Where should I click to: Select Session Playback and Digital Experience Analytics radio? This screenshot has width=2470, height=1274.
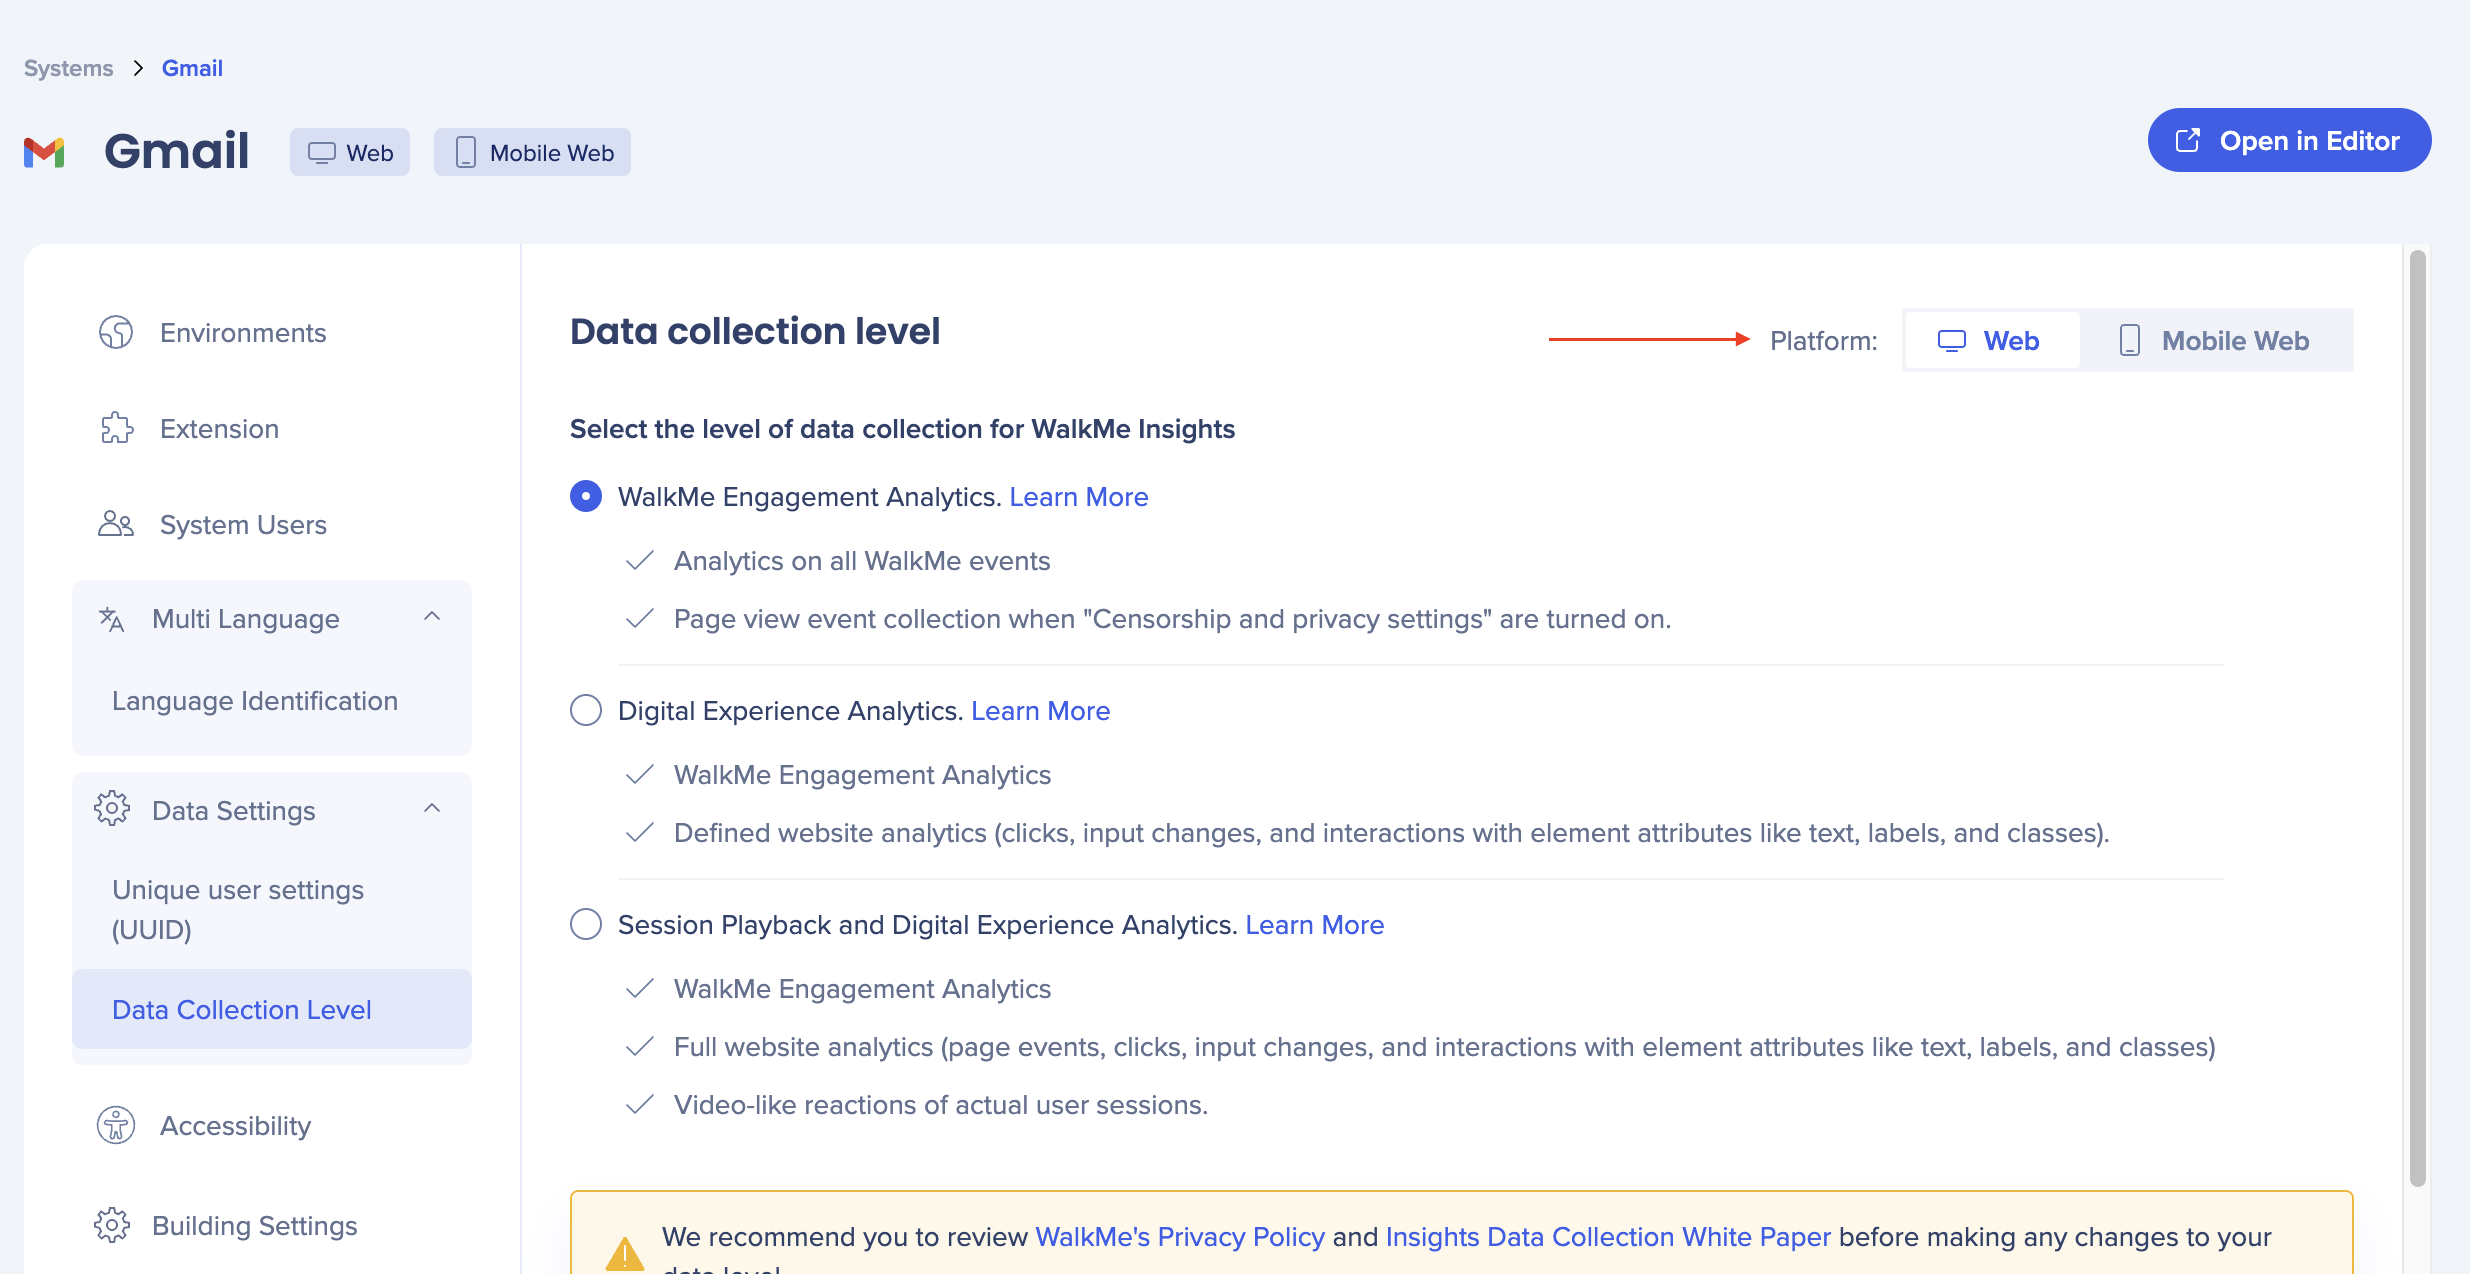(586, 924)
